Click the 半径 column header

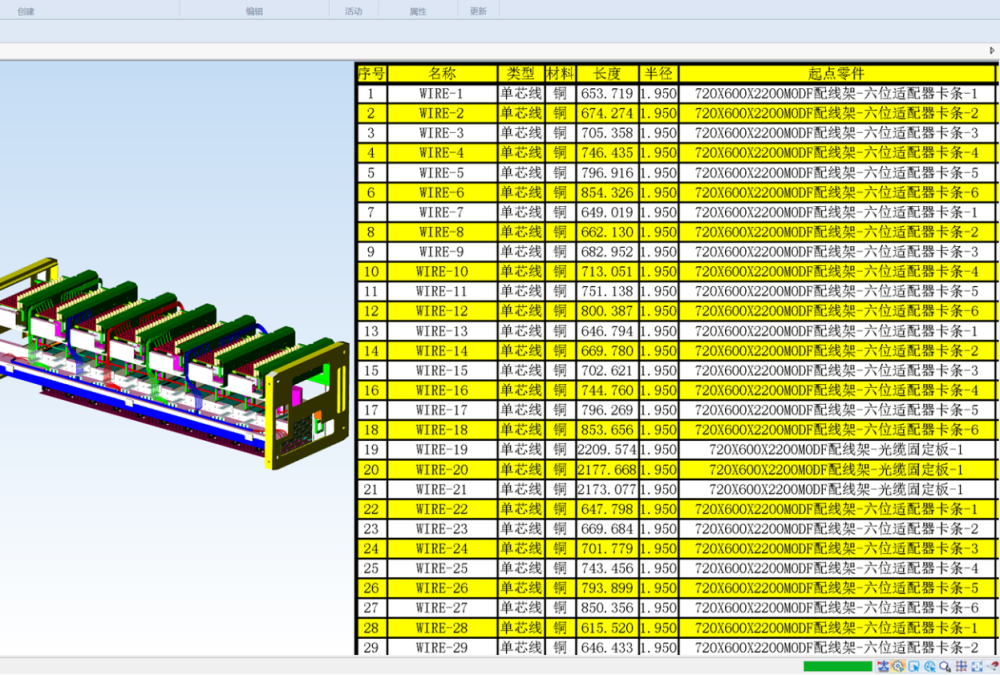click(x=658, y=73)
